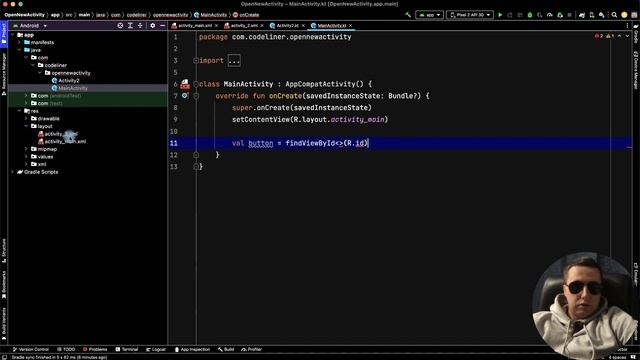Expand the manifests folder
Screen dimensions: 640x360
click(19, 42)
